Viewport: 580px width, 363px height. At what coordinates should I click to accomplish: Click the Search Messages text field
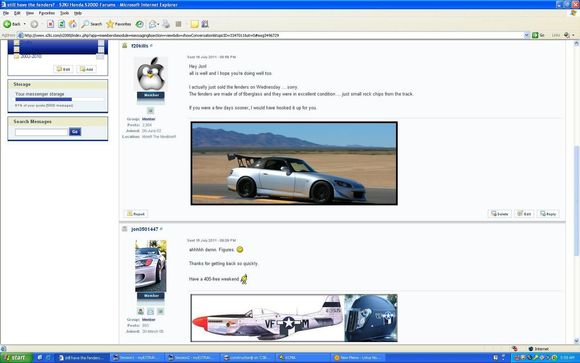(41, 132)
